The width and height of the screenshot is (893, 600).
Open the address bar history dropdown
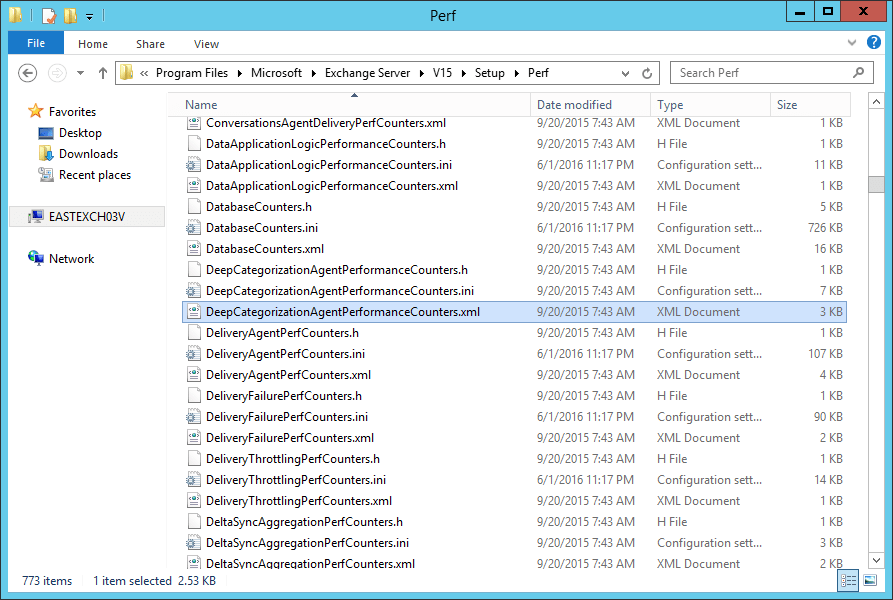pyautogui.click(x=625, y=73)
